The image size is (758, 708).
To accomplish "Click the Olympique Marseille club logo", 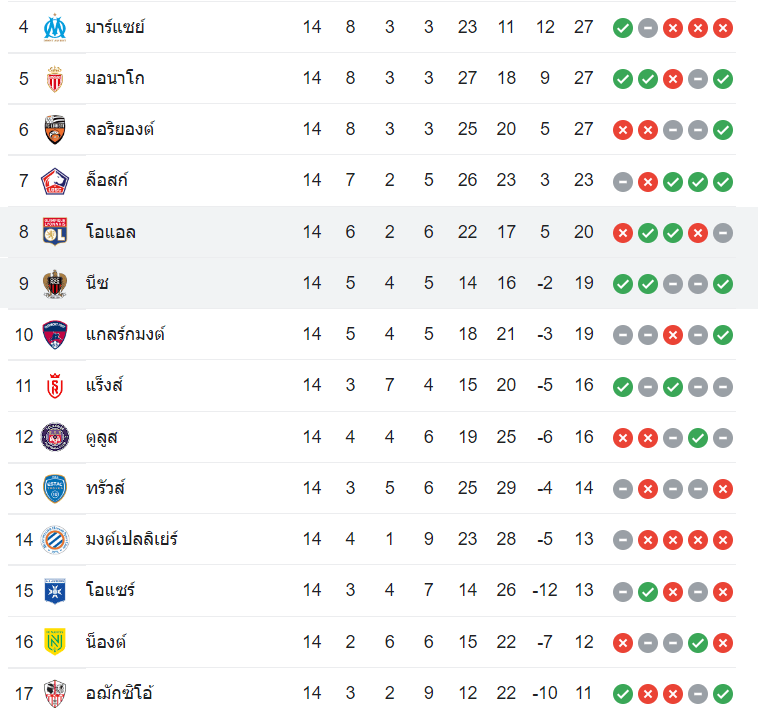I will (55, 27).
